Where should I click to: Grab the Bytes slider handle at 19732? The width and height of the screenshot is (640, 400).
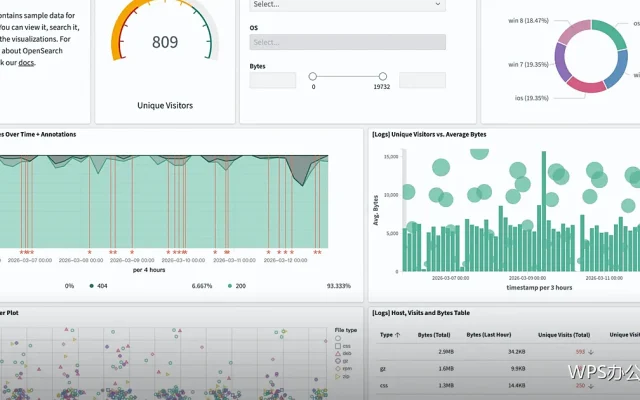[x=382, y=76]
